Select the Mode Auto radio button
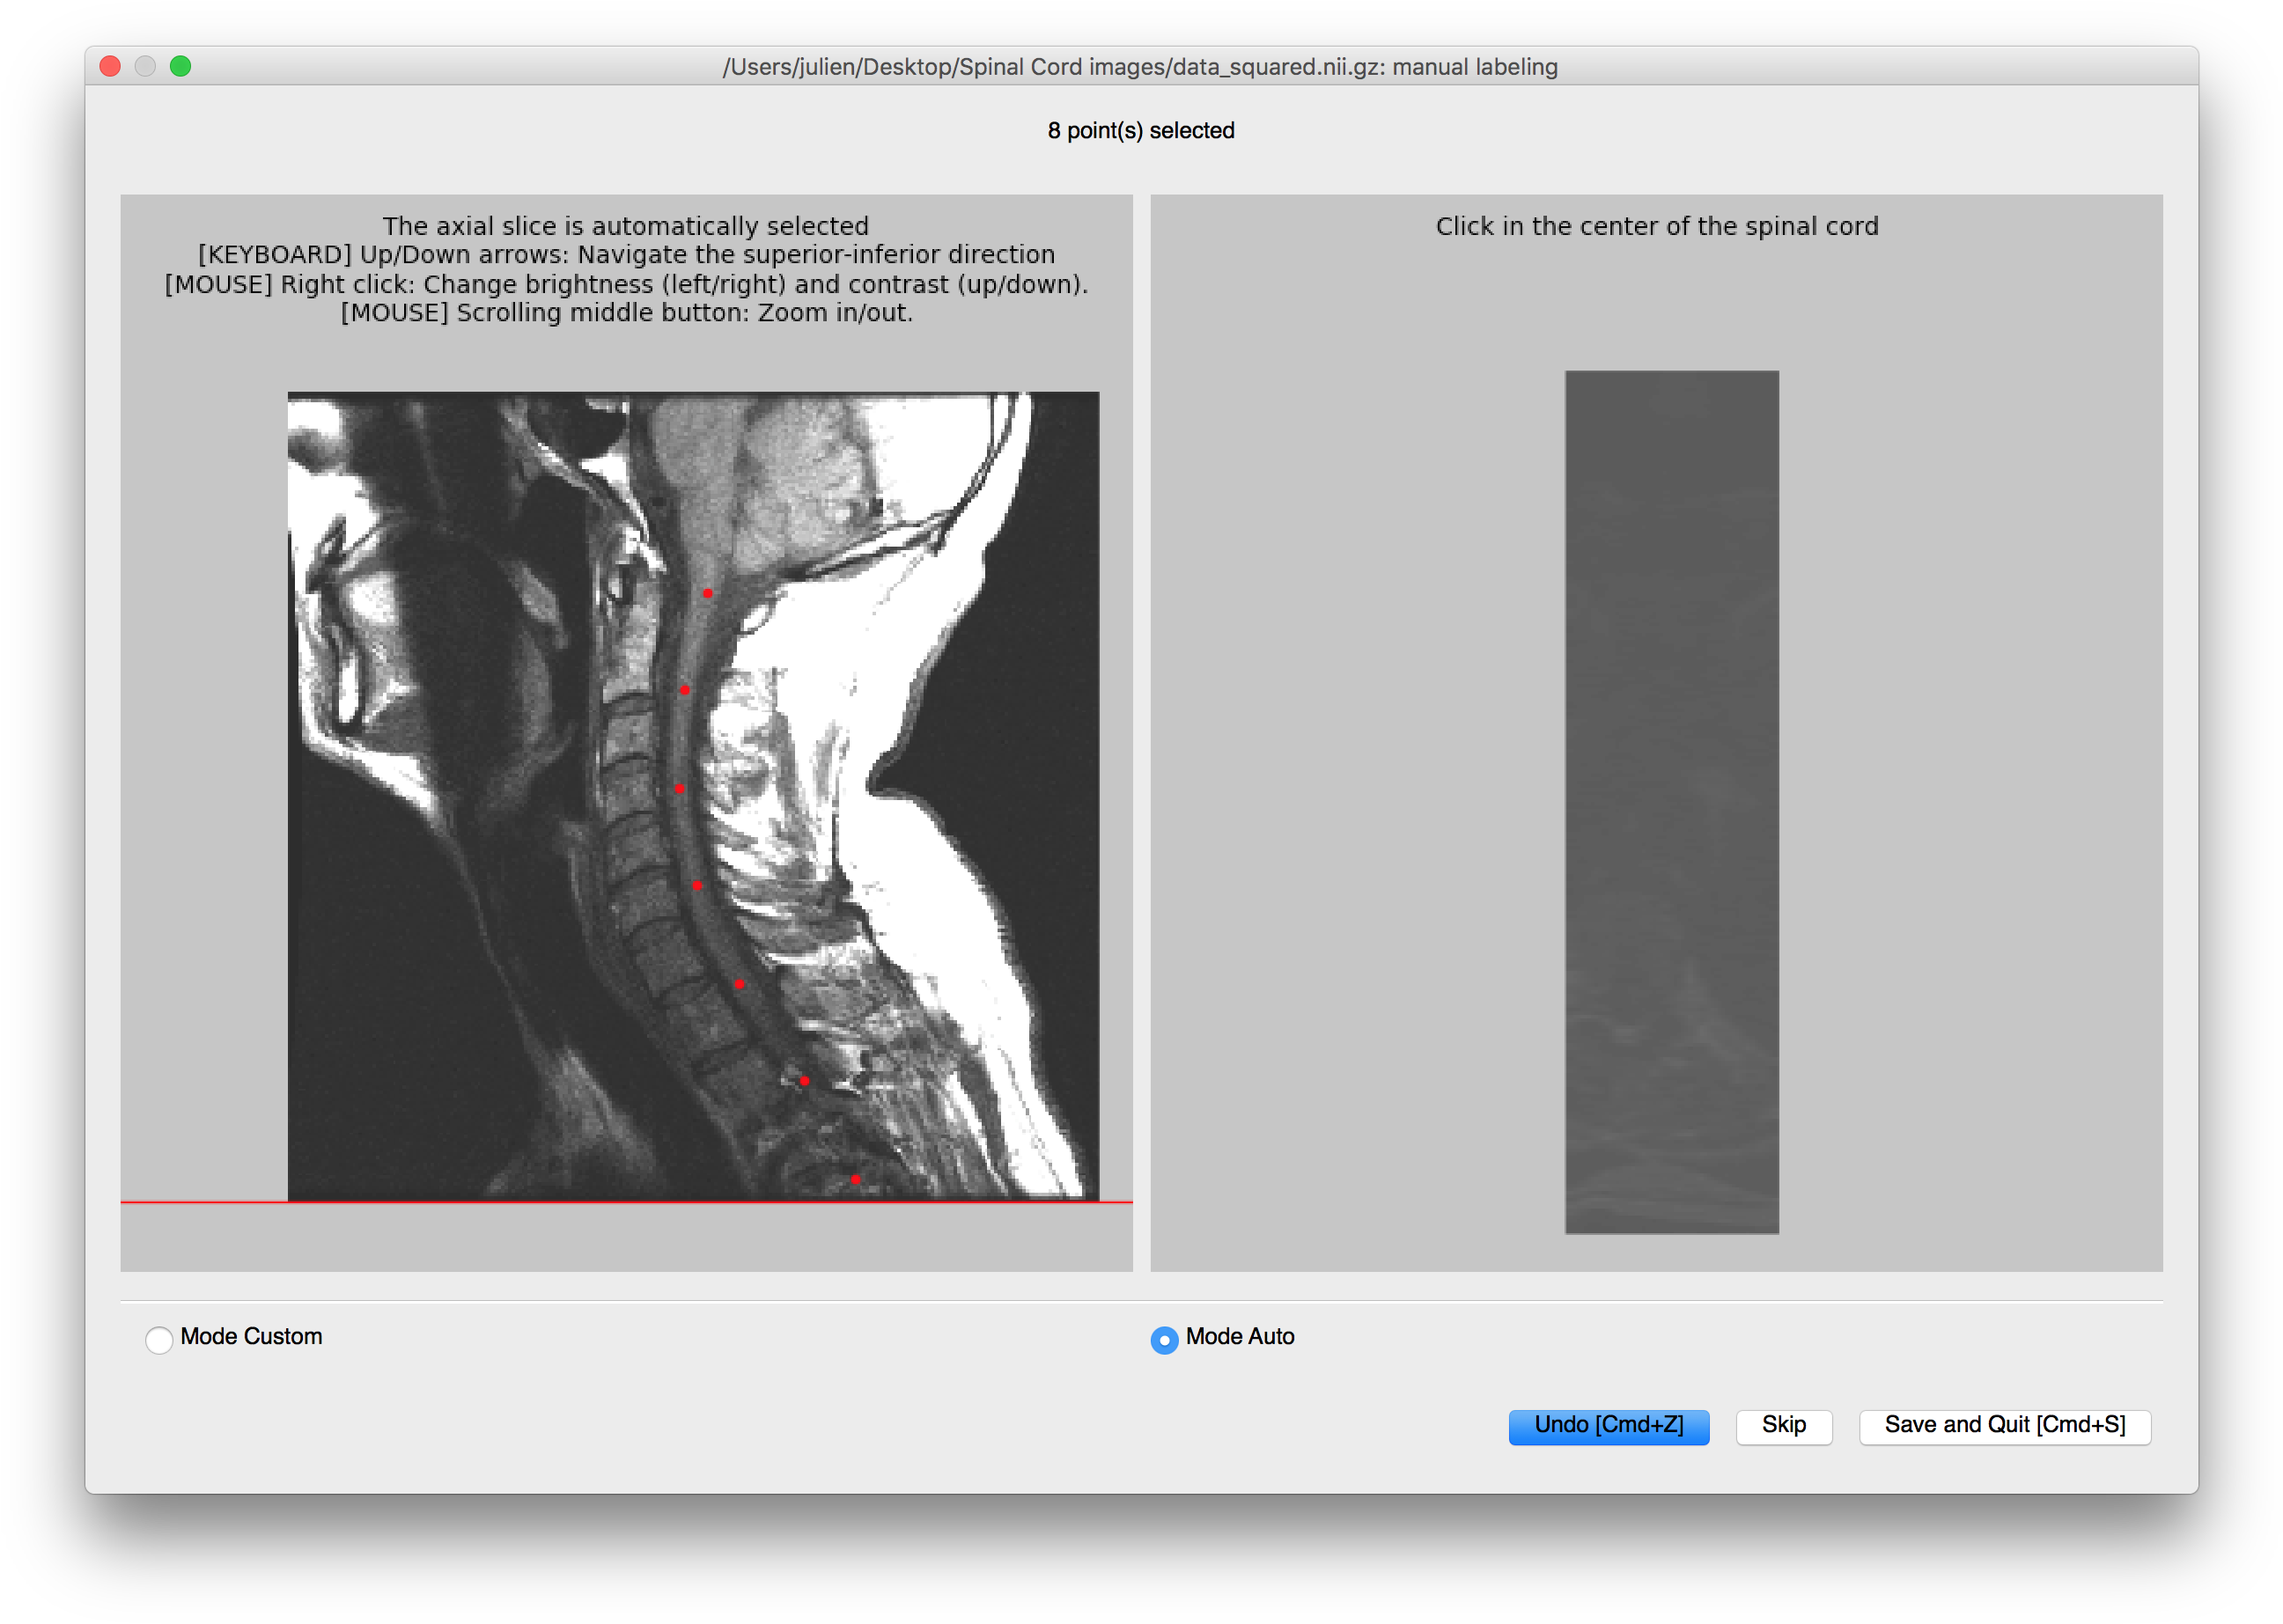This screenshot has height=1624, width=2283. pyautogui.click(x=1164, y=1339)
